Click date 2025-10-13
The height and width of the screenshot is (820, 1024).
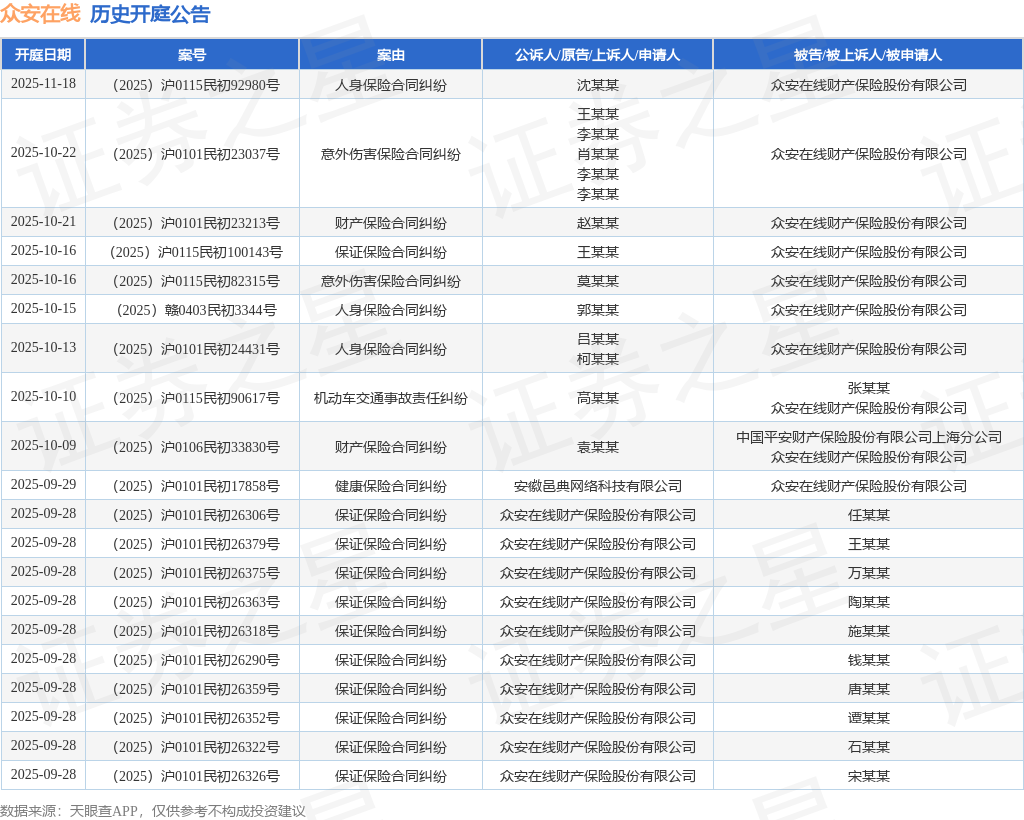point(43,347)
